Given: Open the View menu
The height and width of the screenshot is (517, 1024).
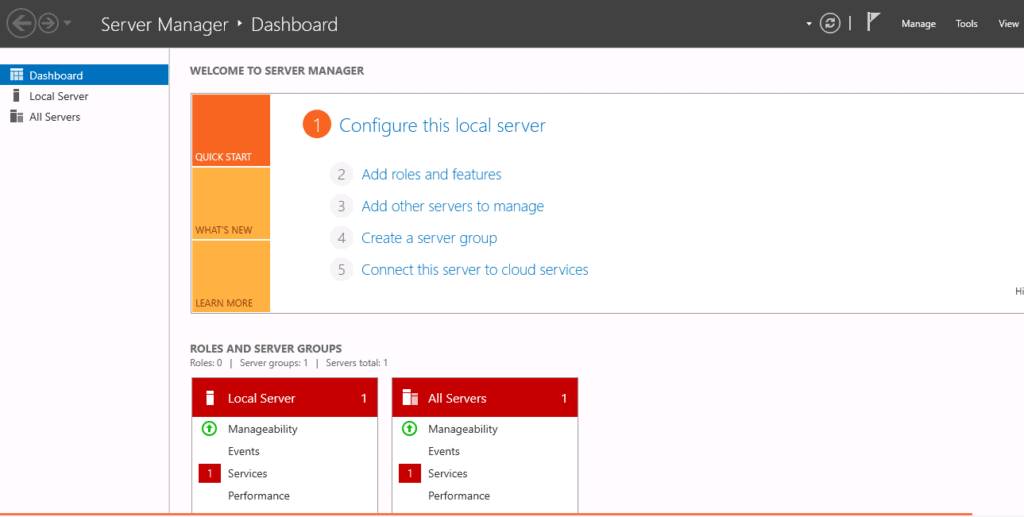Looking at the screenshot, I should tap(1008, 24).
